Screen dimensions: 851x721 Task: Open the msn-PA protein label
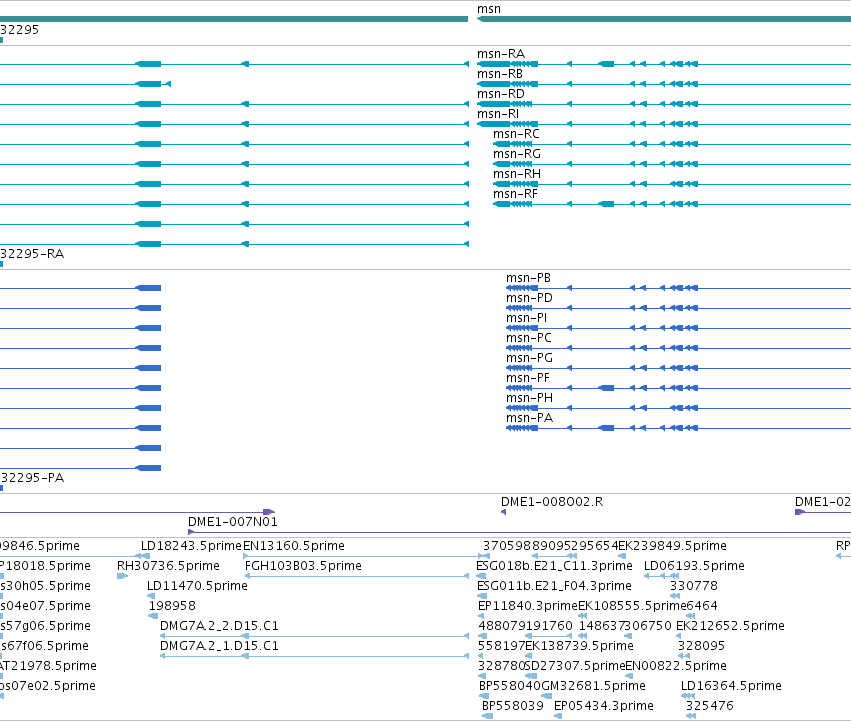point(529,419)
